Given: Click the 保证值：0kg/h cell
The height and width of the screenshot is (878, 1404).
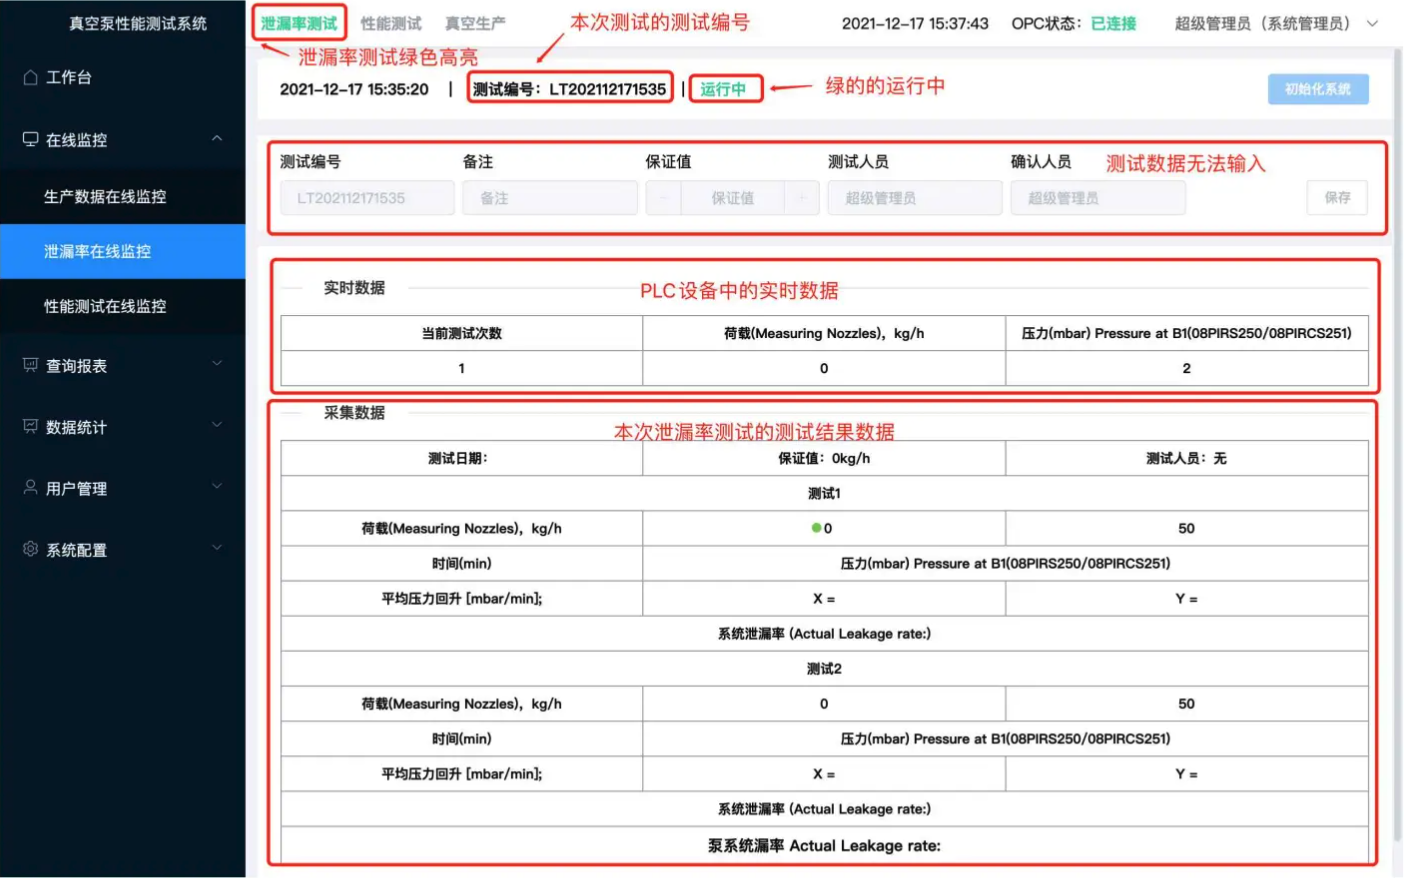Looking at the screenshot, I should pyautogui.click(x=824, y=458).
